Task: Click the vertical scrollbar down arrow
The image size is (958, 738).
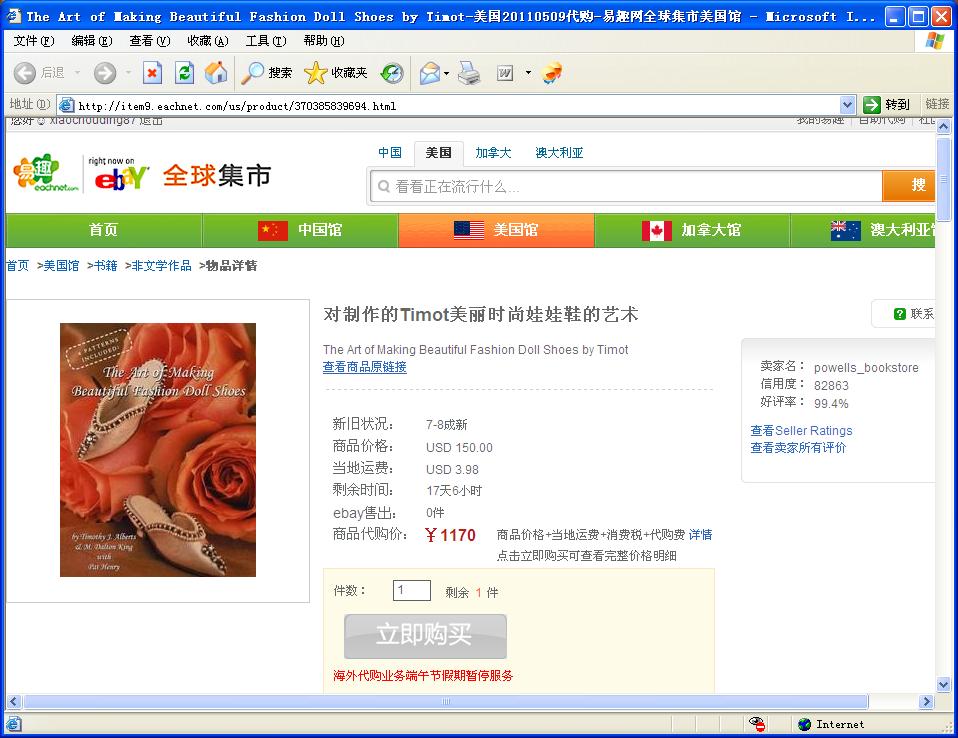Action: pyautogui.click(x=943, y=685)
